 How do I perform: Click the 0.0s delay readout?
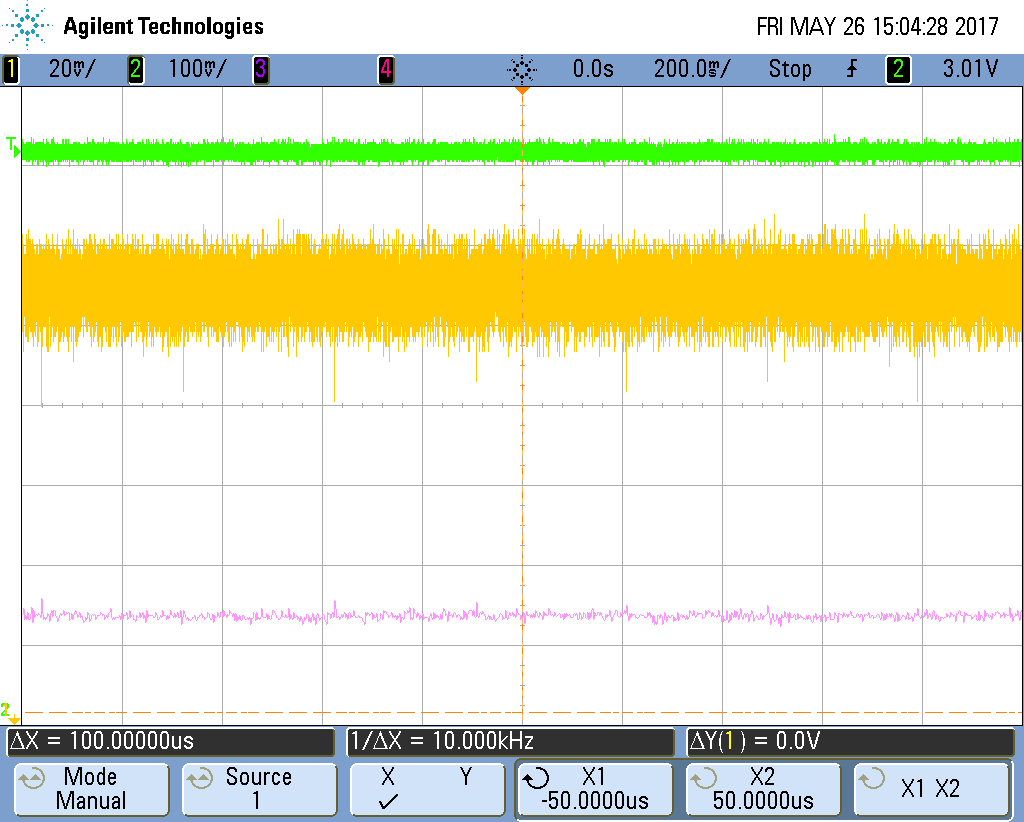[x=593, y=69]
